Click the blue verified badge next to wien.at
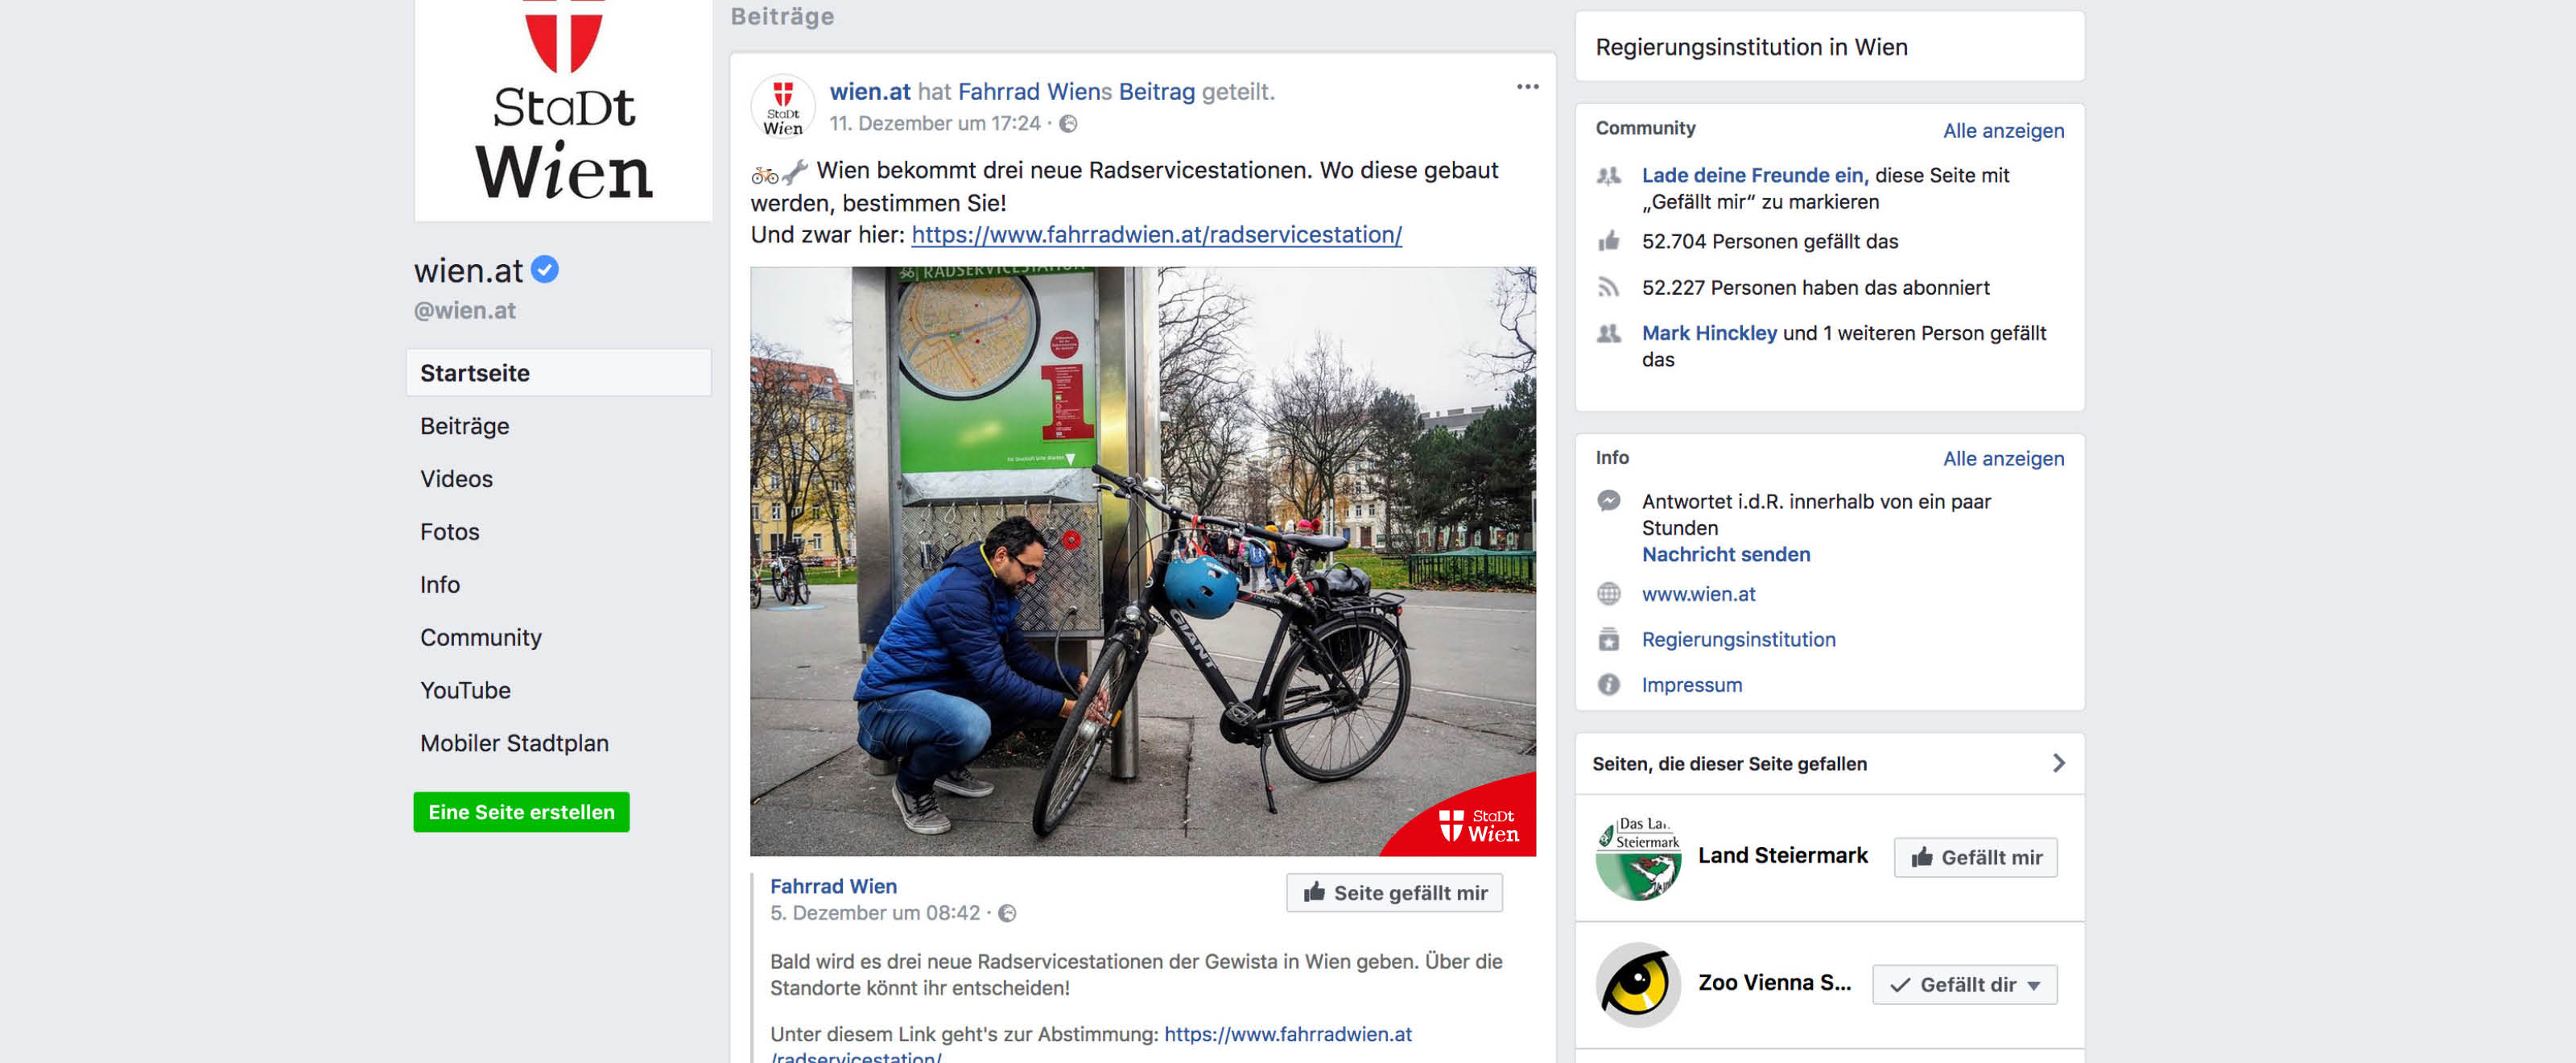The height and width of the screenshot is (1063, 2576). [x=544, y=270]
